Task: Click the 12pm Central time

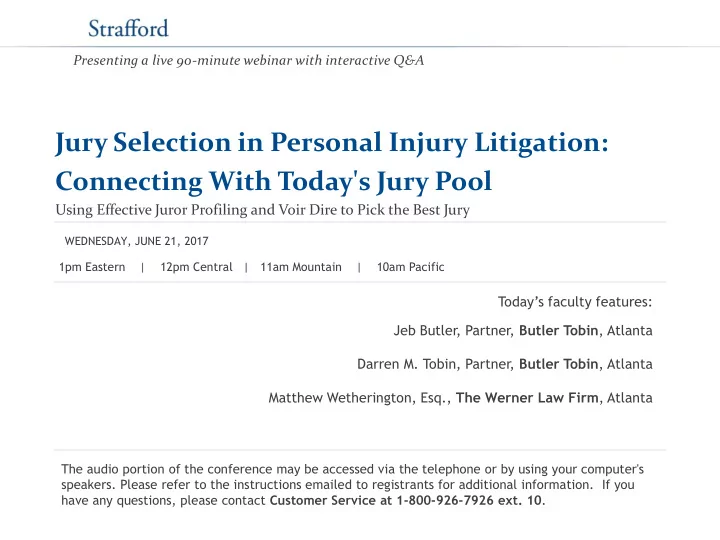Action: [196, 267]
